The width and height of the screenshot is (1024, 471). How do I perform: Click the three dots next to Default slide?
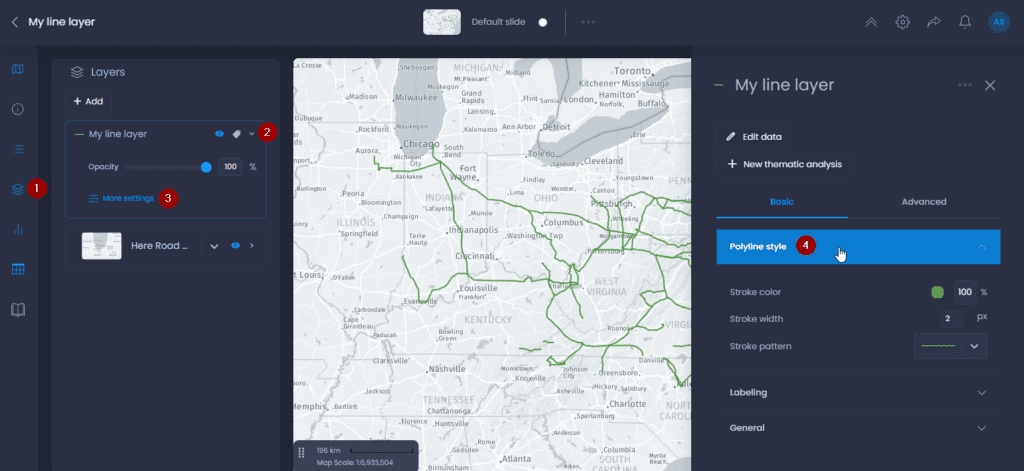point(588,22)
